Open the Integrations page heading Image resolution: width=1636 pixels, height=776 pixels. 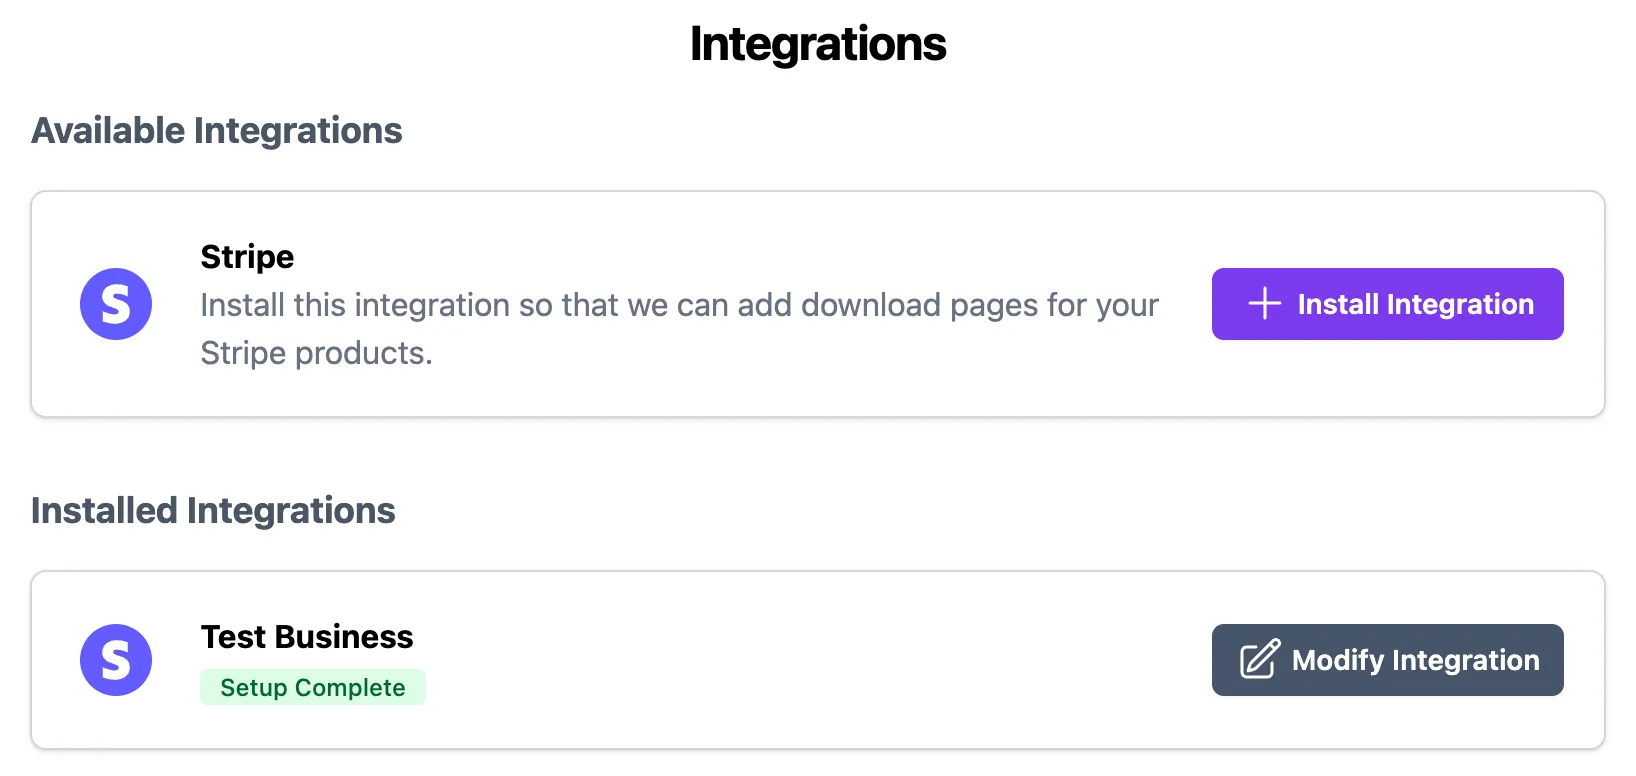pyautogui.click(x=817, y=44)
